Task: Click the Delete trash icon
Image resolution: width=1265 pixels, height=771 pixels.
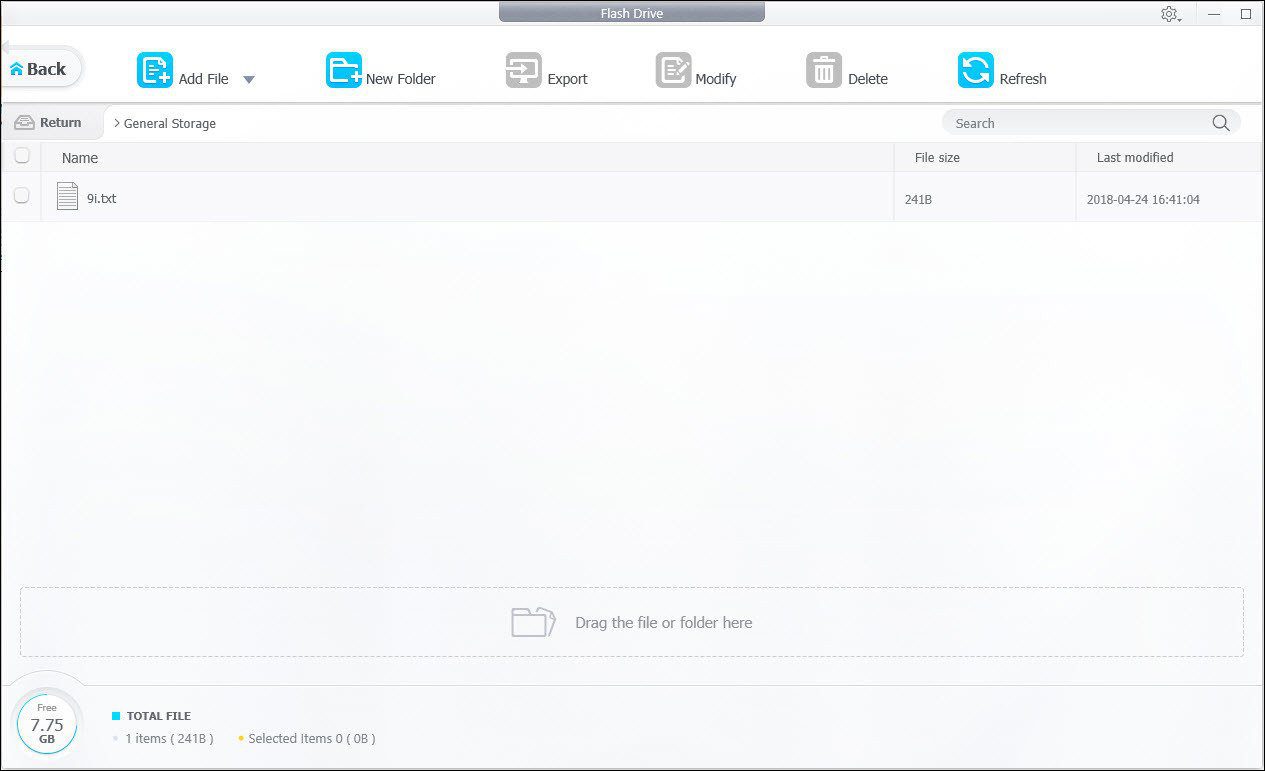Action: tap(824, 70)
